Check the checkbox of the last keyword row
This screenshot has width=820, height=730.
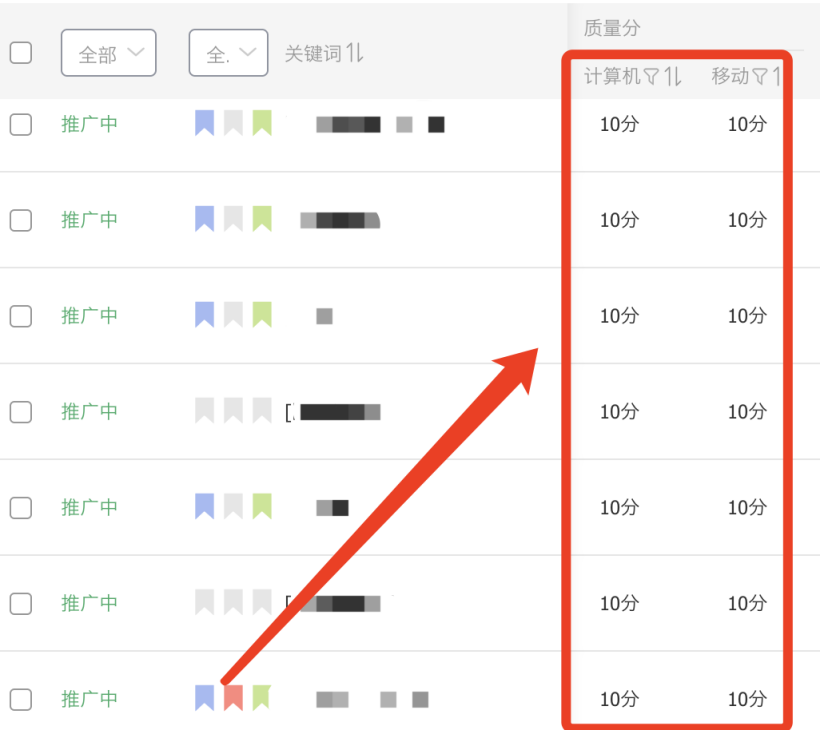point(21,697)
